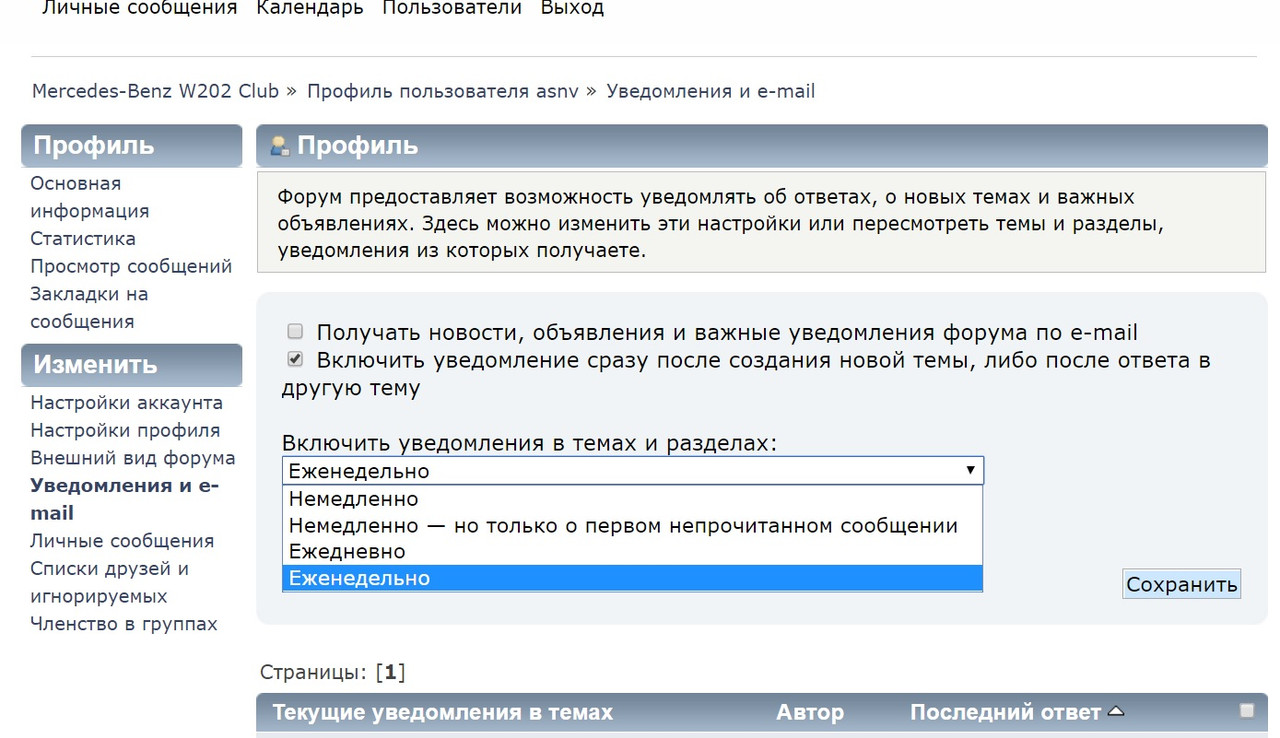This screenshot has height=738, width=1280.
Task: Click the Уведомления и e-mail breadcrumb
Action: coord(711,91)
